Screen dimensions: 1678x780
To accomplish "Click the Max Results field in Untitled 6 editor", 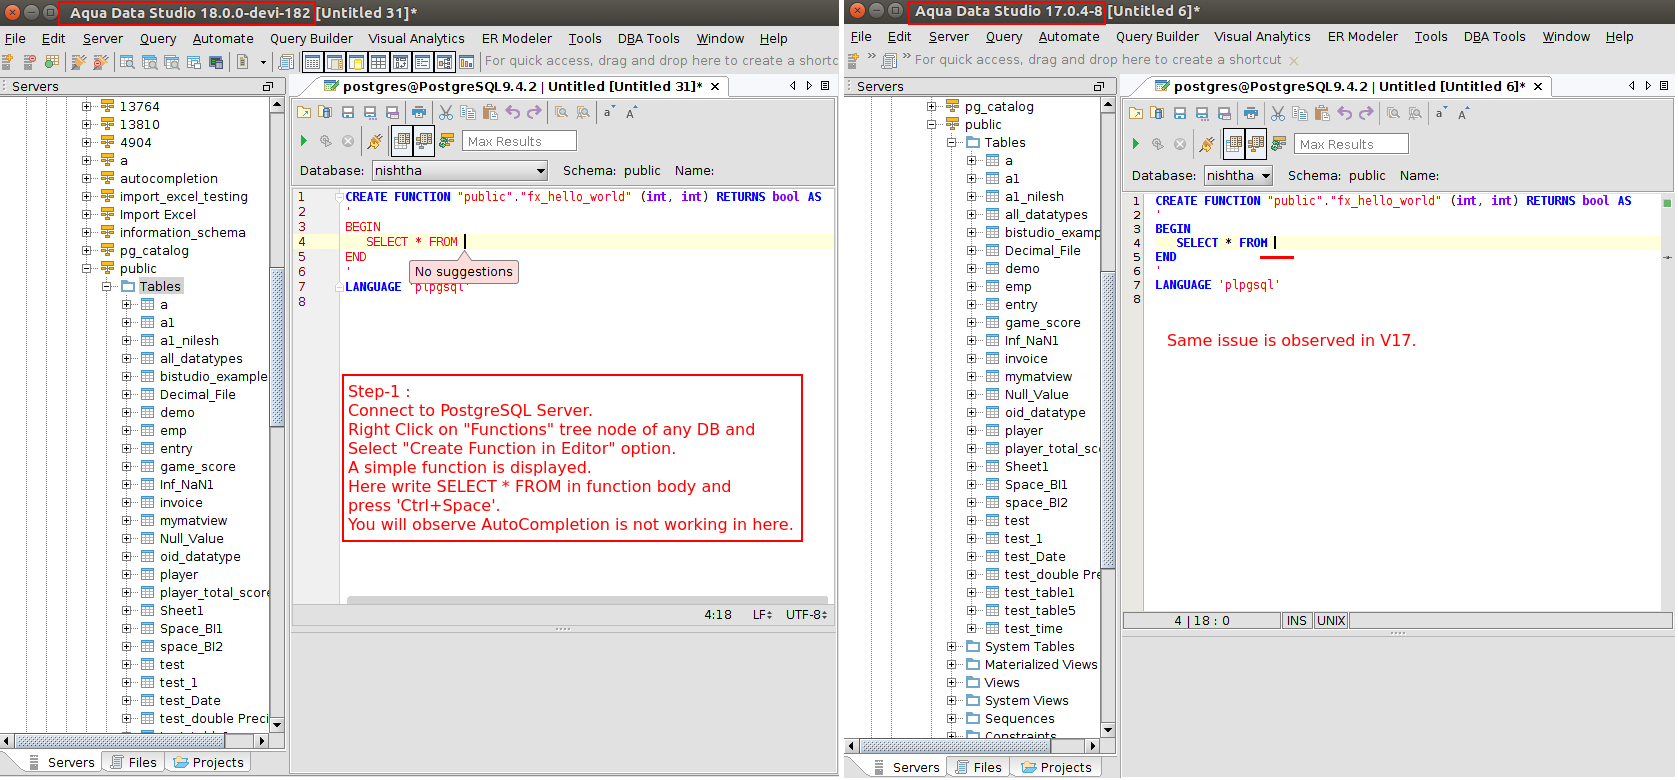I will click(1351, 145).
